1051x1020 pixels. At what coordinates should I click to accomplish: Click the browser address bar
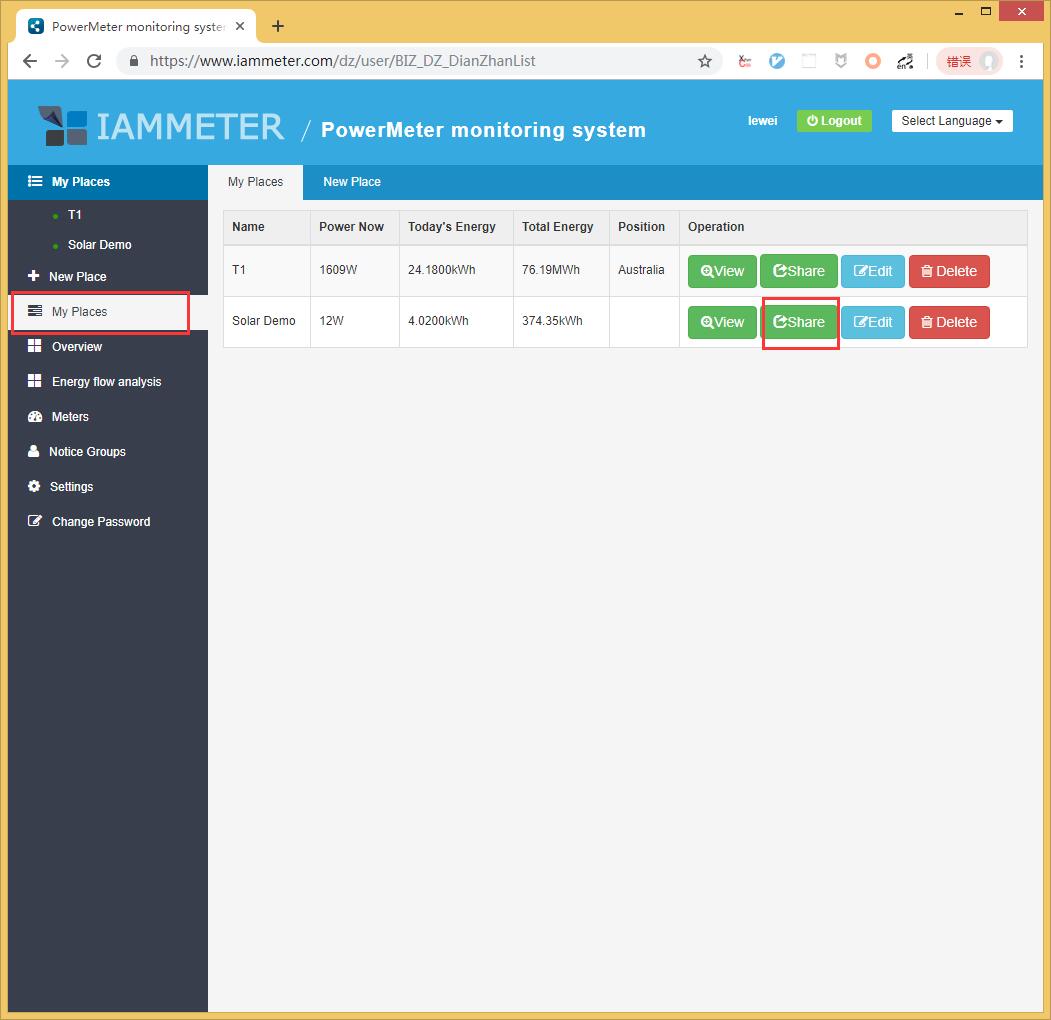coord(420,61)
